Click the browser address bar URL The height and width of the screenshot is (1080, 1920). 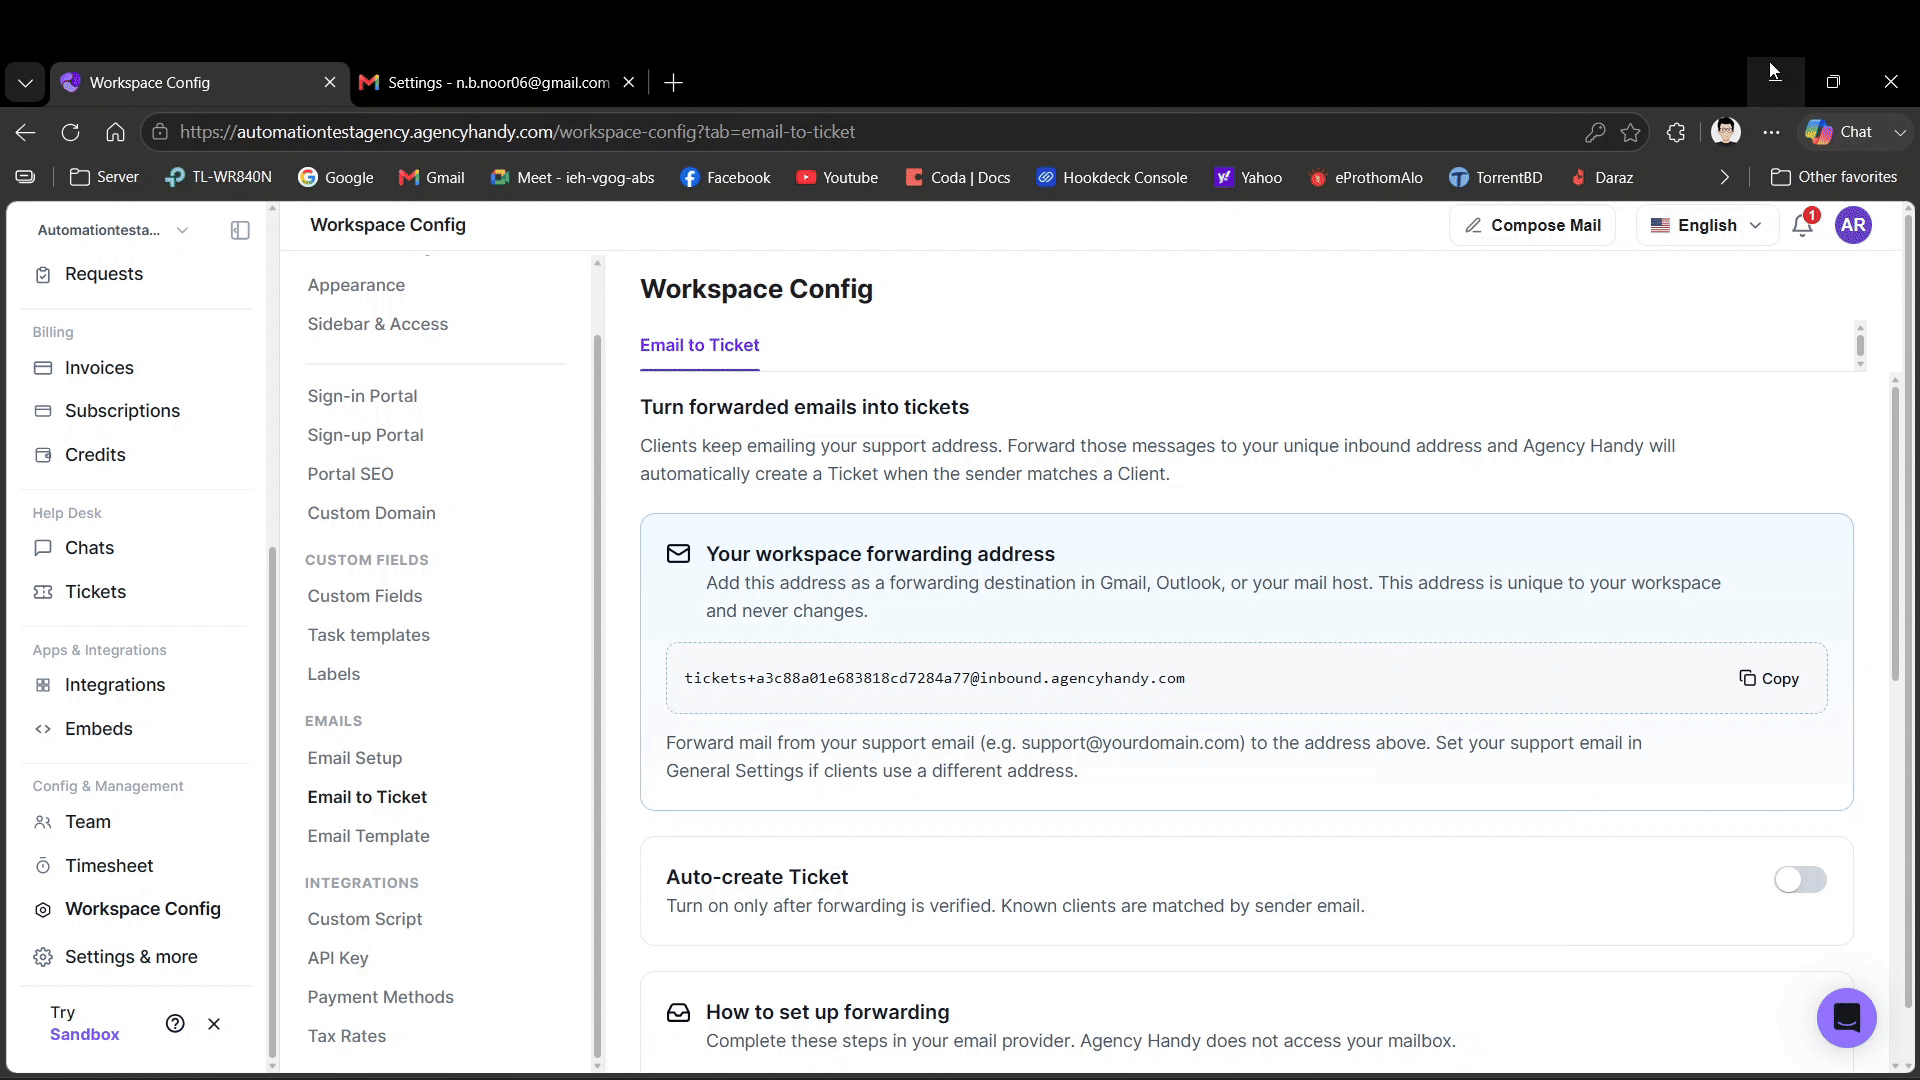pyautogui.click(x=517, y=132)
